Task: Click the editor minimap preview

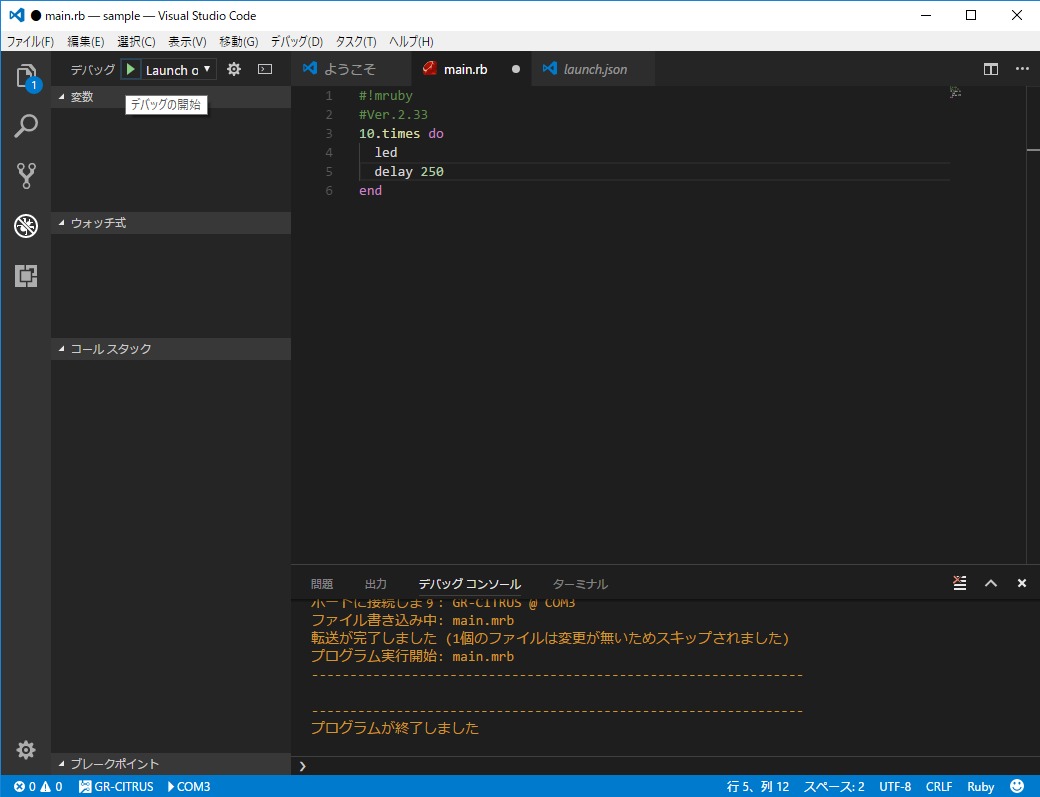Action: point(955,92)
